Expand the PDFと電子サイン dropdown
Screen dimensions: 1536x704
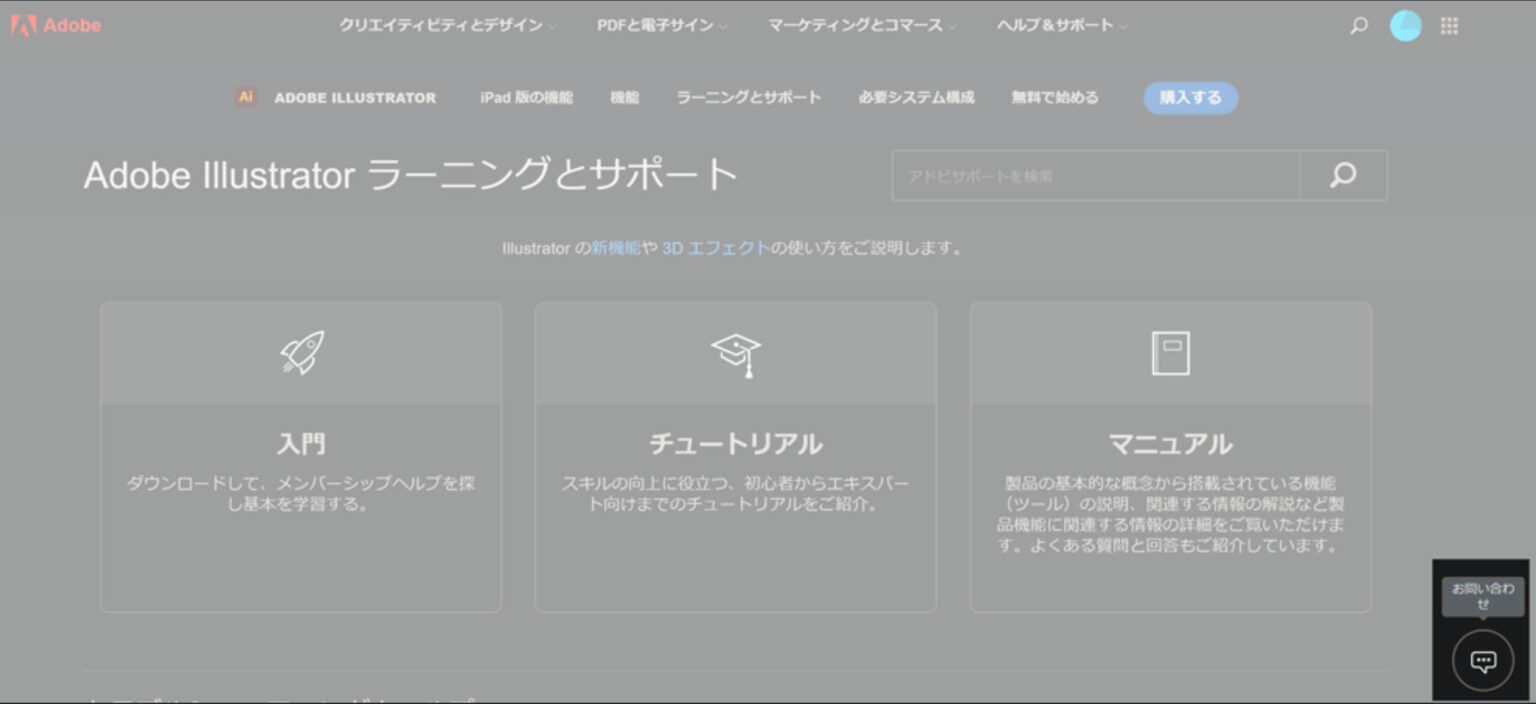tap(661, 26)
